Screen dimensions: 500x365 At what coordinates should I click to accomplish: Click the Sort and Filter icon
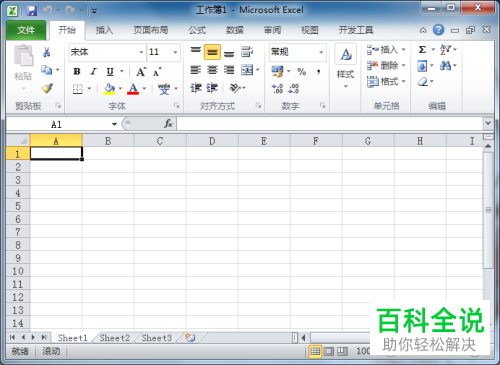[446, 50]
